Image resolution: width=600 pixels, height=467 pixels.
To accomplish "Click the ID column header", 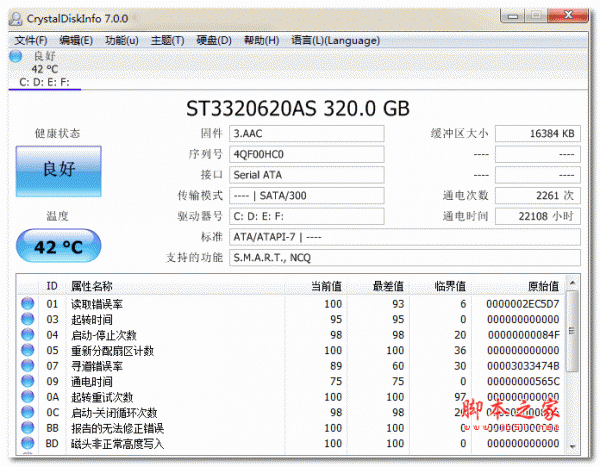I will [52, 286].
